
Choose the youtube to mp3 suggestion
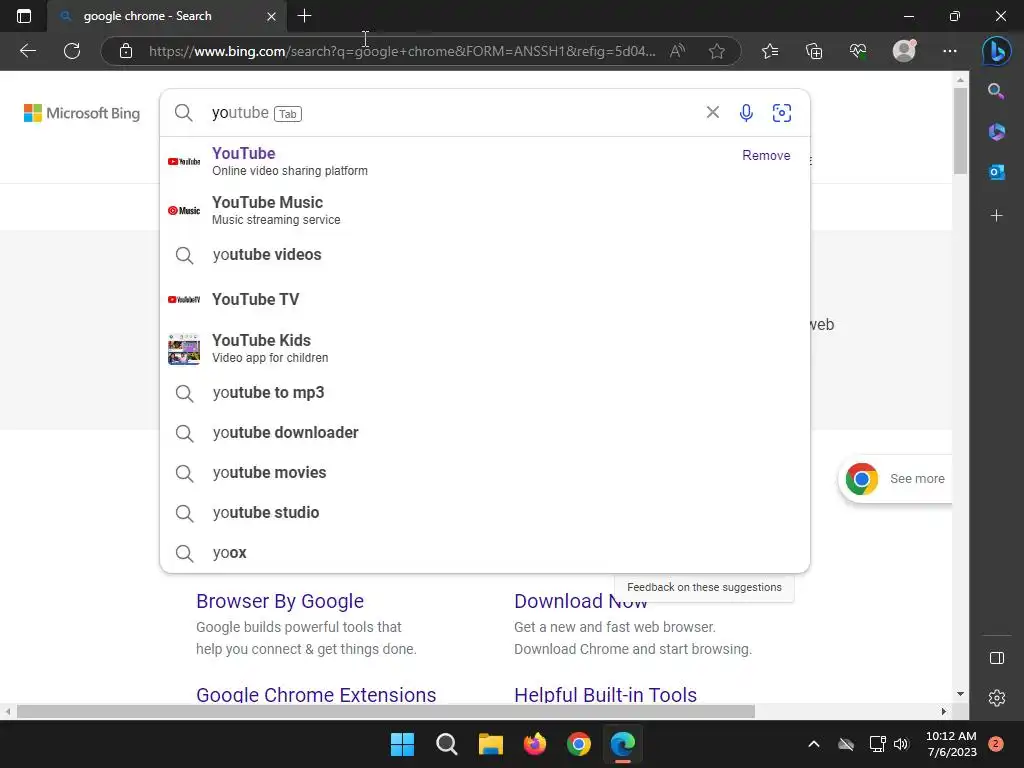(x=485, y=392)
